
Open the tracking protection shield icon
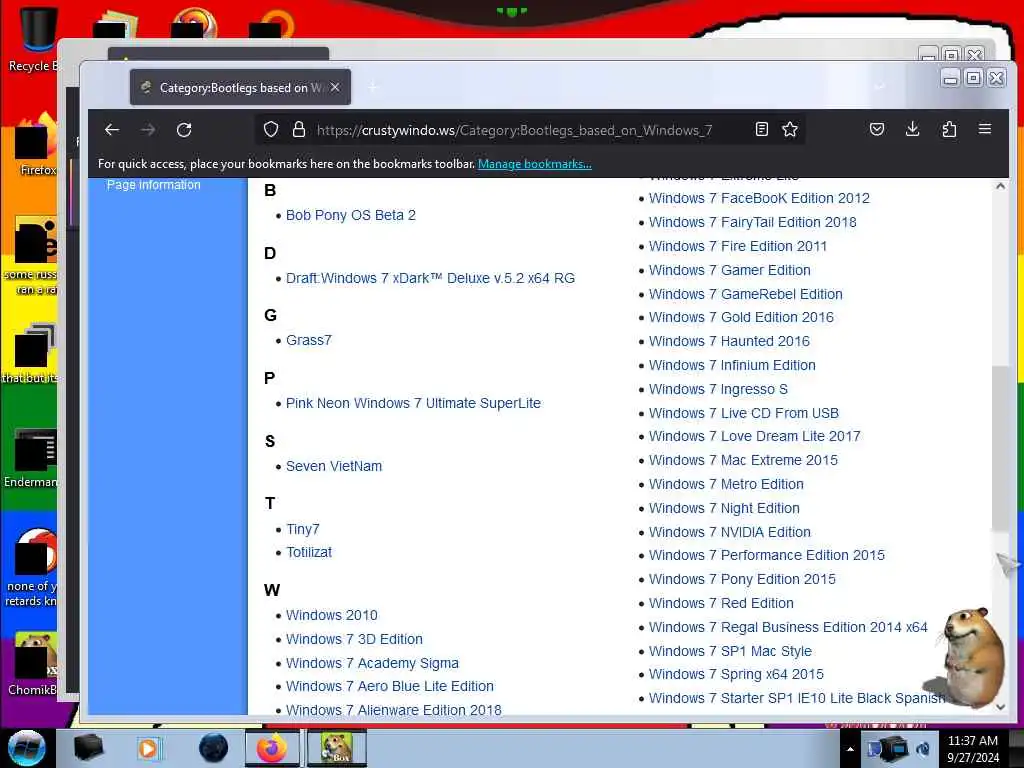271,129
